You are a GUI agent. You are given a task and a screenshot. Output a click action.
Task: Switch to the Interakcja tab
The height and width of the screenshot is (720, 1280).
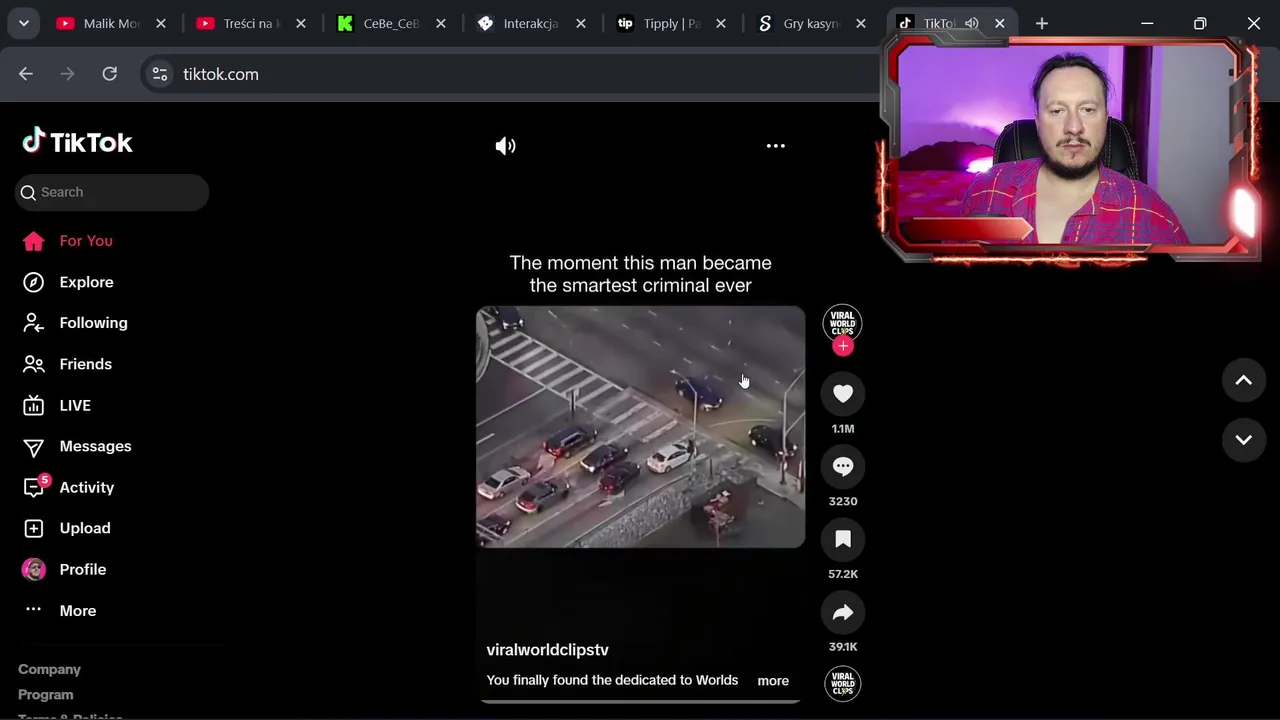pyautogui.click(x=530, y=23)
